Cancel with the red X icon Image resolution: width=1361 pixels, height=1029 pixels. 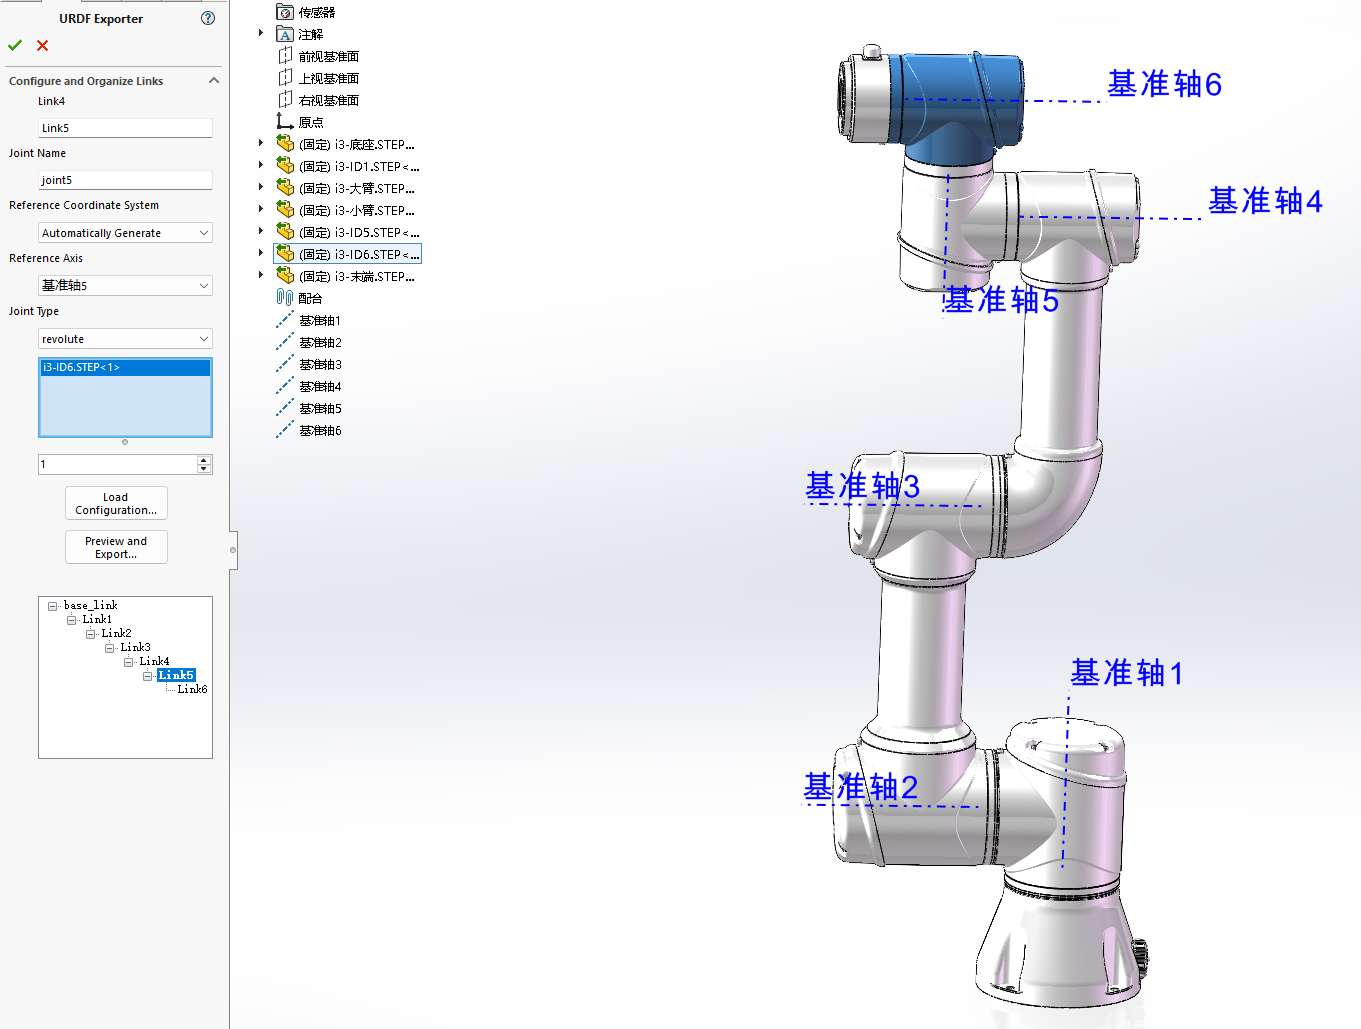(42, 45)
